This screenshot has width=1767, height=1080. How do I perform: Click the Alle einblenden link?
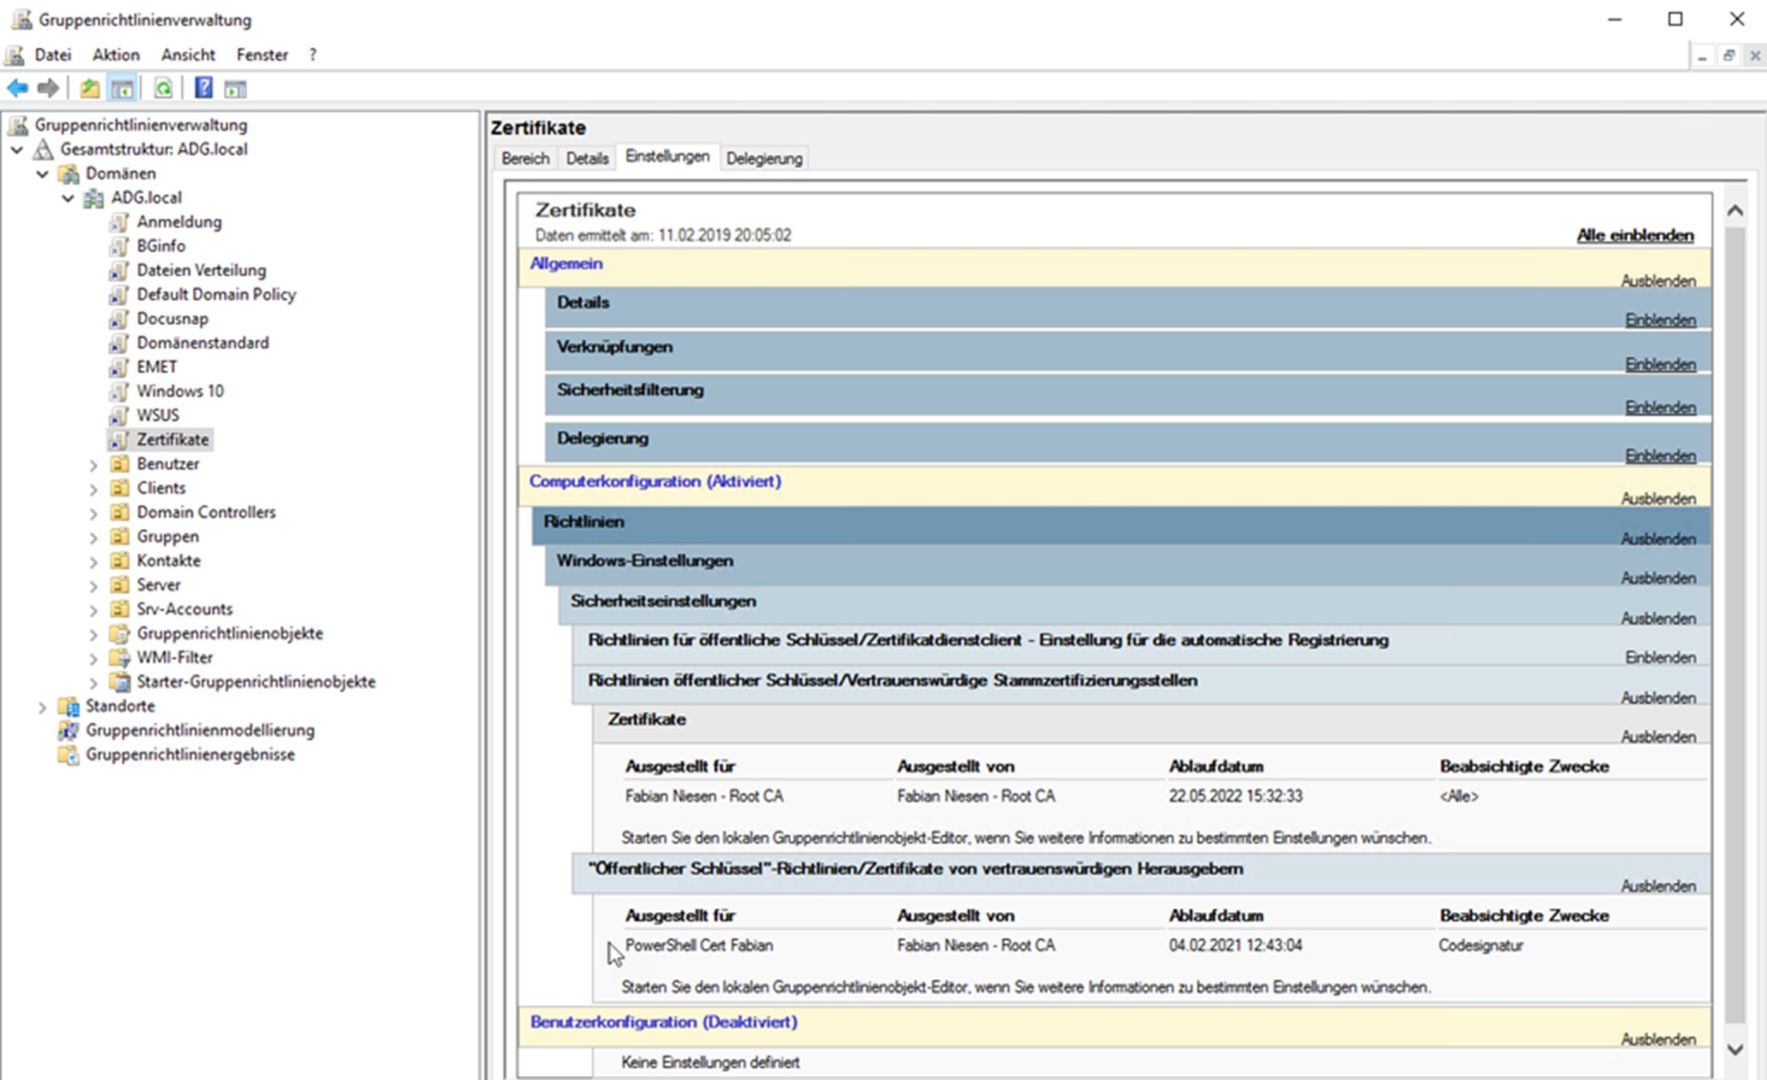pos(1635,235)
